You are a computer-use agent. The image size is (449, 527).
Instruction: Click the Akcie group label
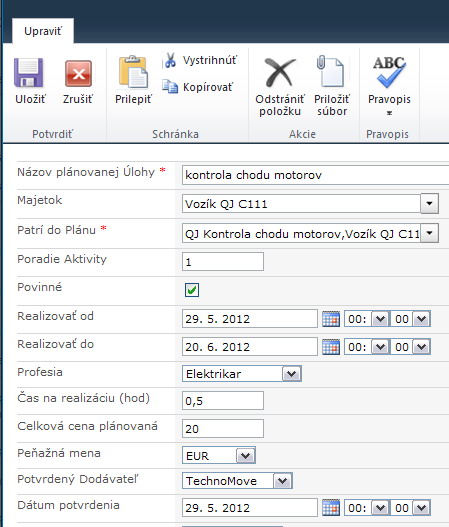pyautogui.click(x=302, y=134)
